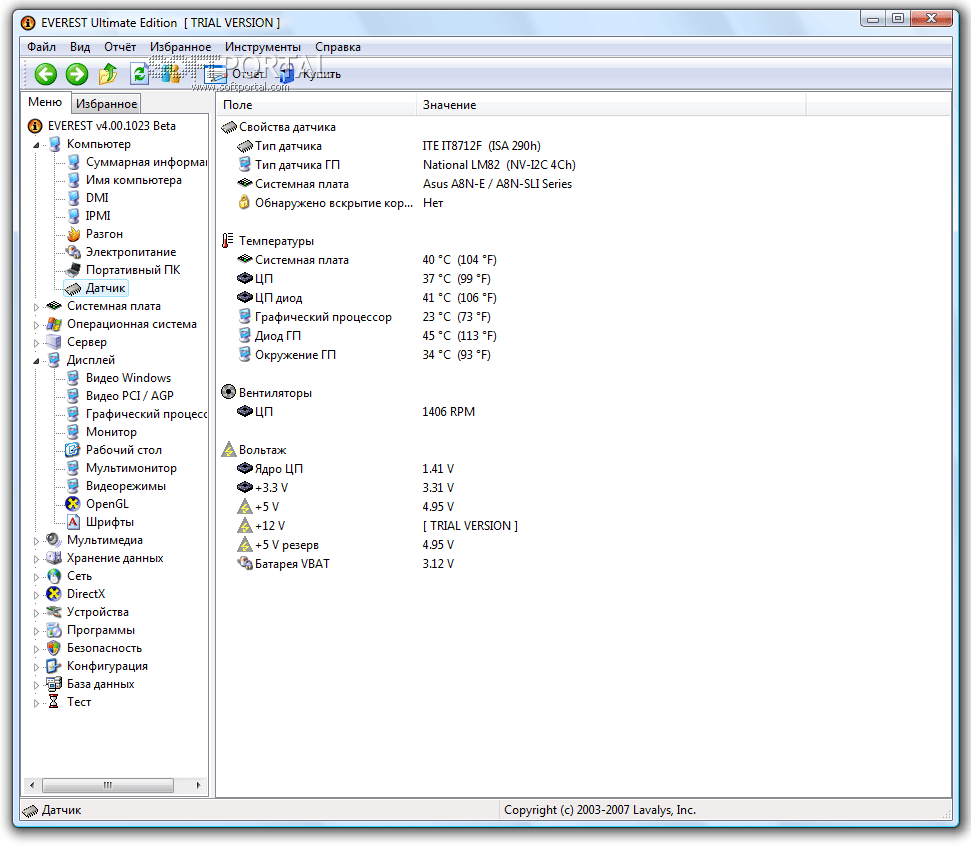Image resolution: width=971 pixels, height=846 pixels.
Task: Click the Значение column header
Action: pos(611,105)
